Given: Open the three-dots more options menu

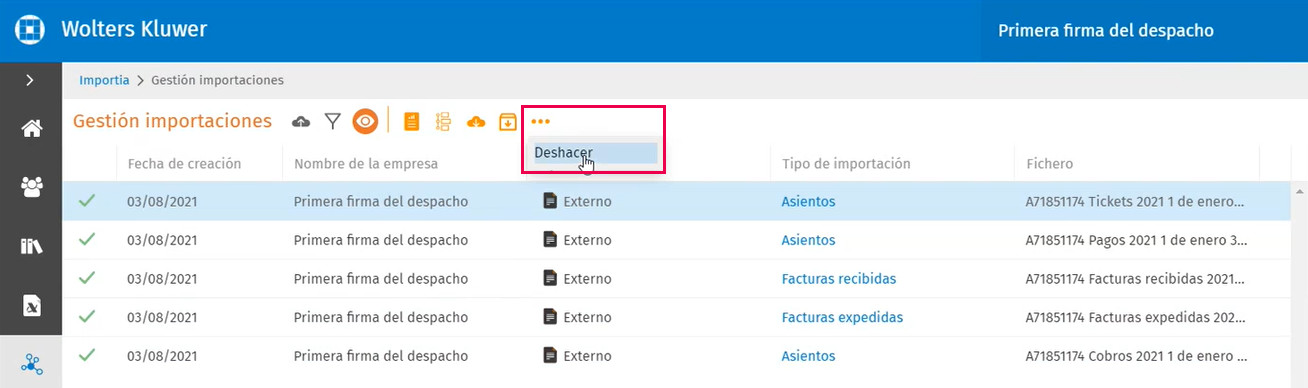Looking at the screenshot, I should point(541,122).
